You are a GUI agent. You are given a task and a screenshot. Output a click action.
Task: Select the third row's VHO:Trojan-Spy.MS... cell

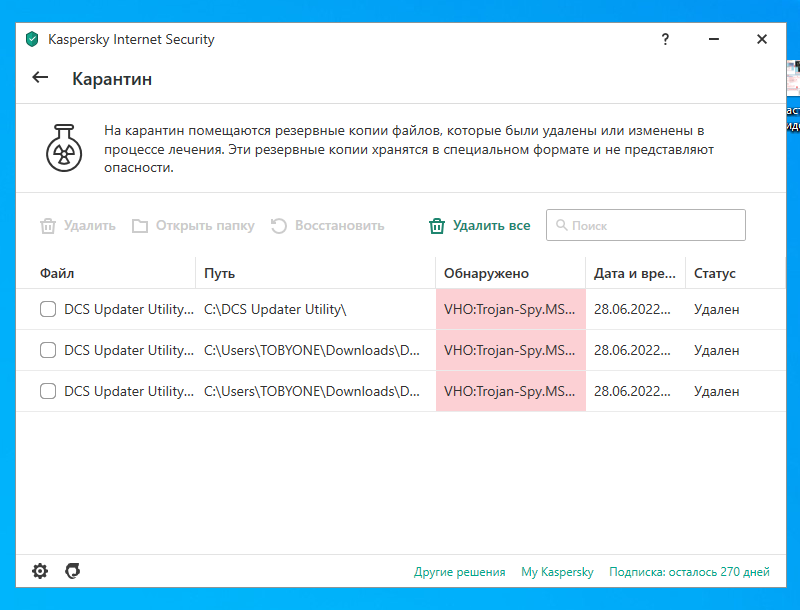pyautogui.click(x=511, y=391)
